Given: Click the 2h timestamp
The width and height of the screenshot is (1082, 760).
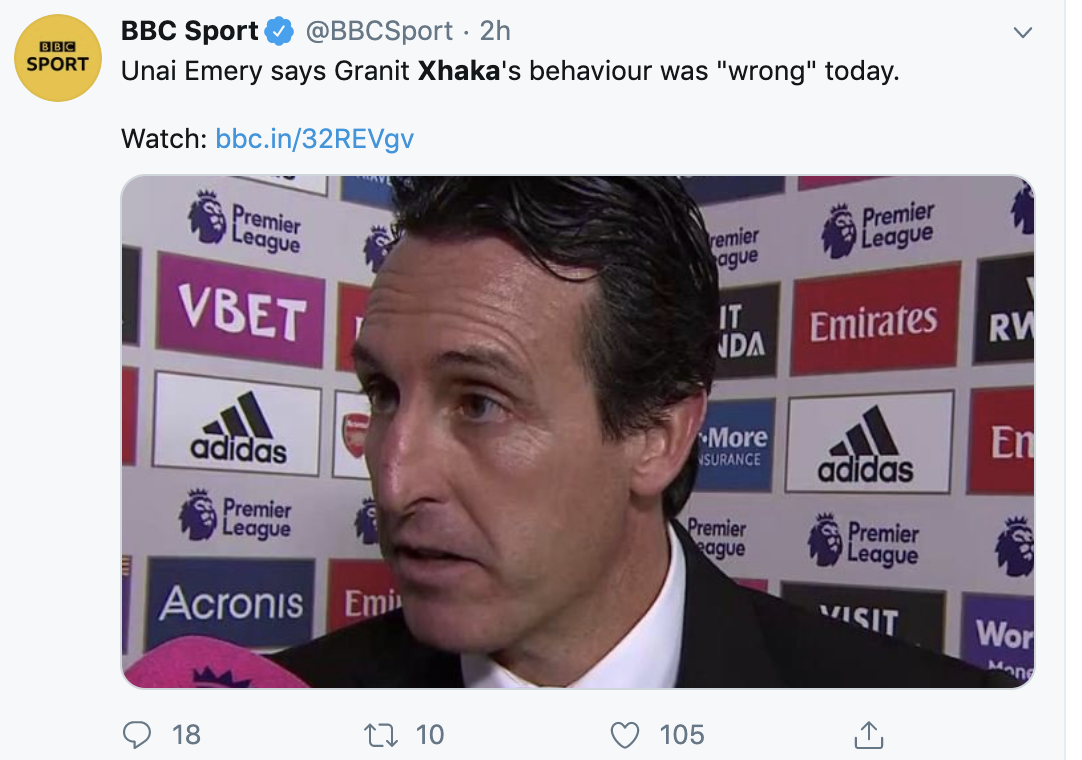Looking at the screenshot, I should coord(494,32).
